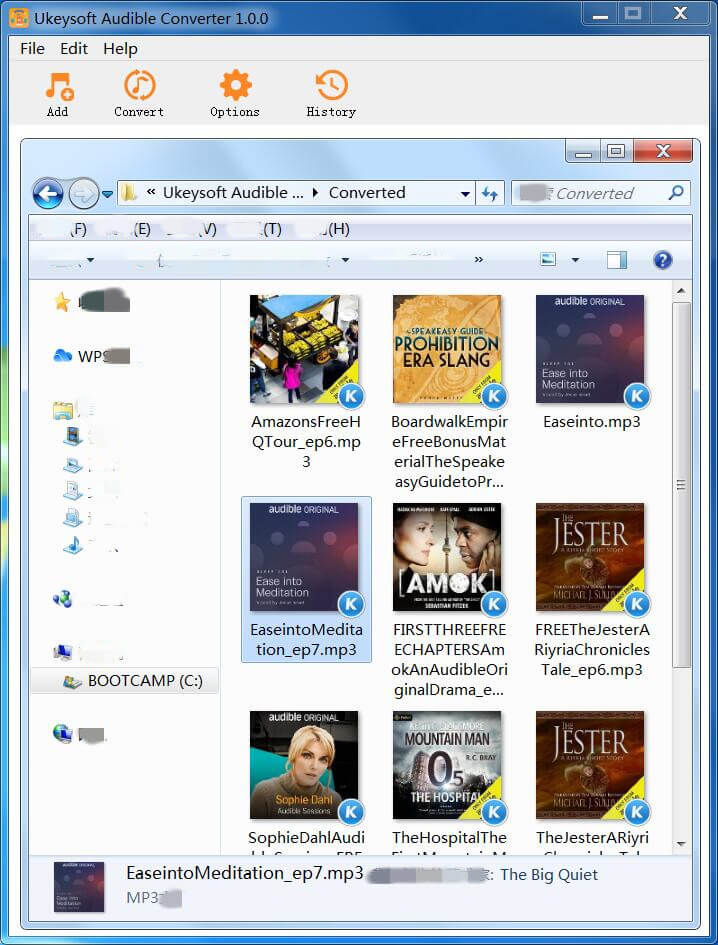Screen dimensions: 718x945
Task: Click the Add audiobook toolbar icon
Action: point(59,86)
